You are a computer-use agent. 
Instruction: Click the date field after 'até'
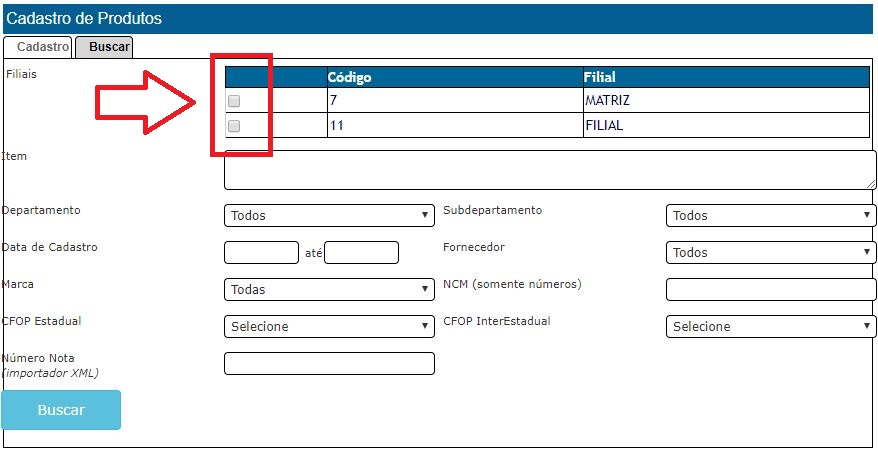(x=361, y=252)
